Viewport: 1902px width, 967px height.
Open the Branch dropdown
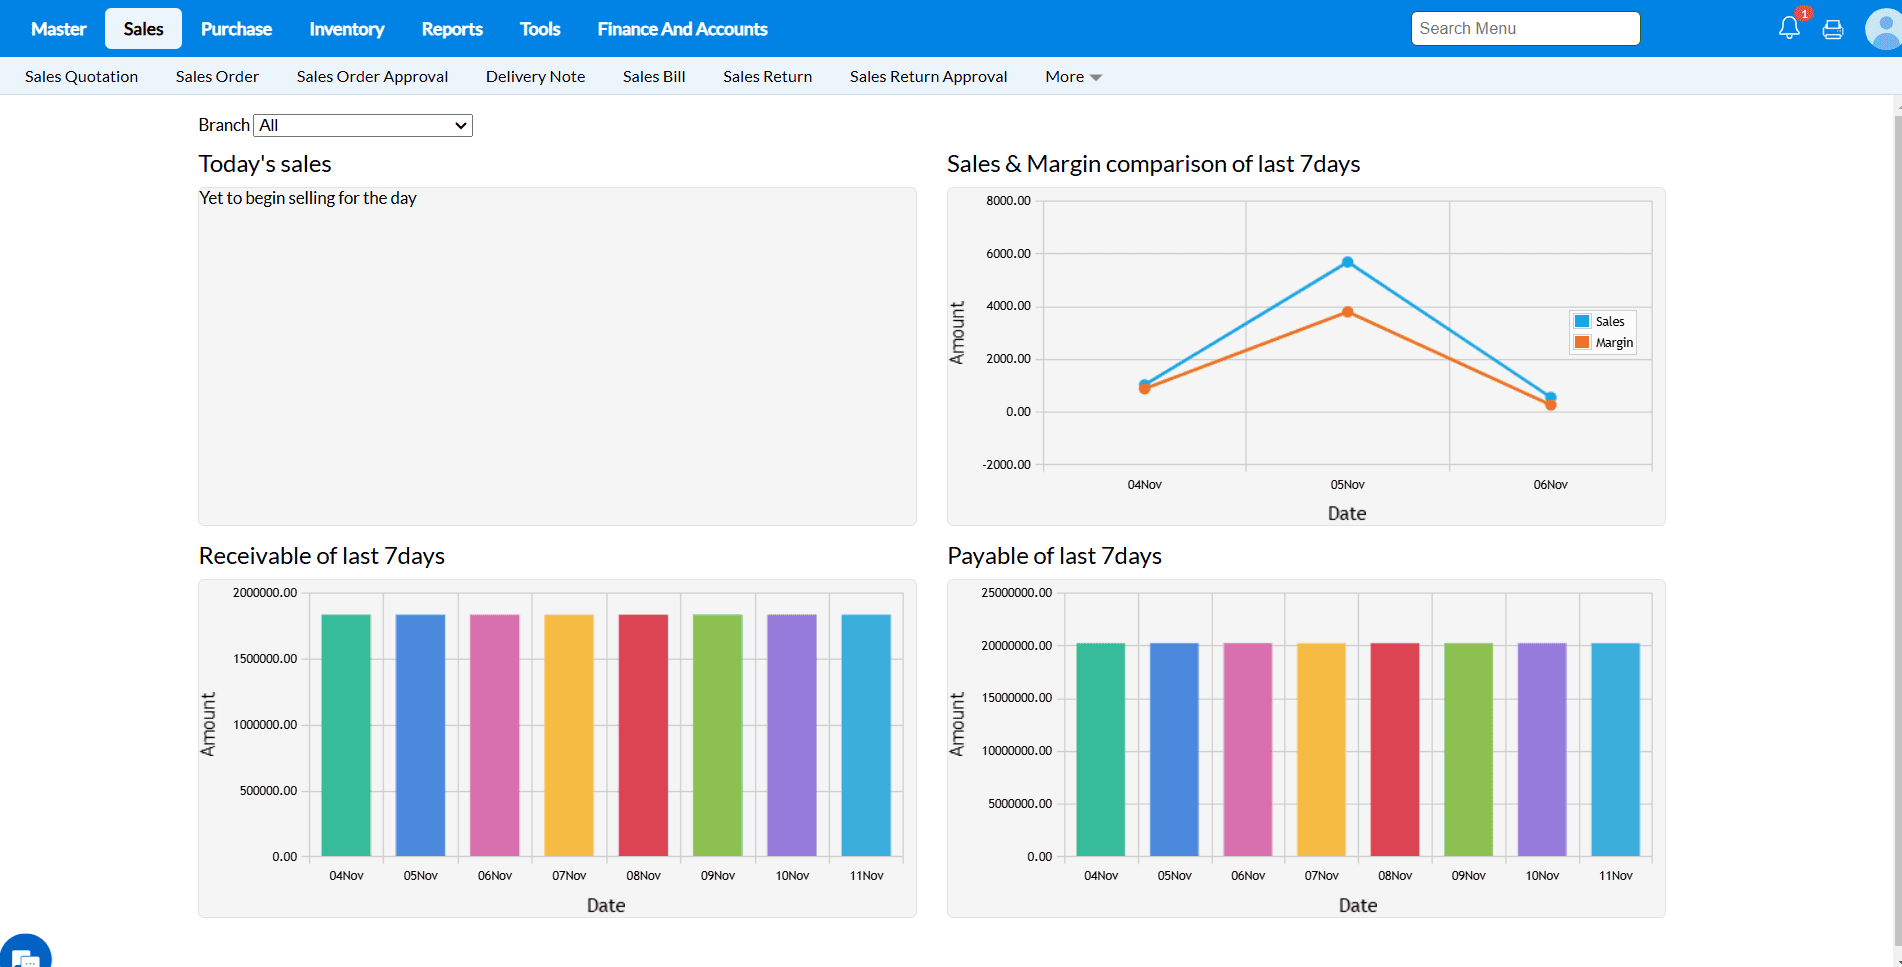pos(363,125)
